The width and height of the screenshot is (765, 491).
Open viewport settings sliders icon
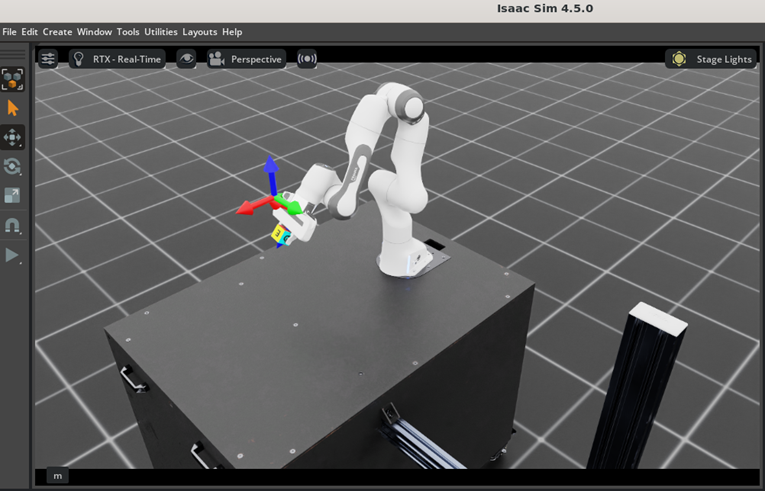48,59
